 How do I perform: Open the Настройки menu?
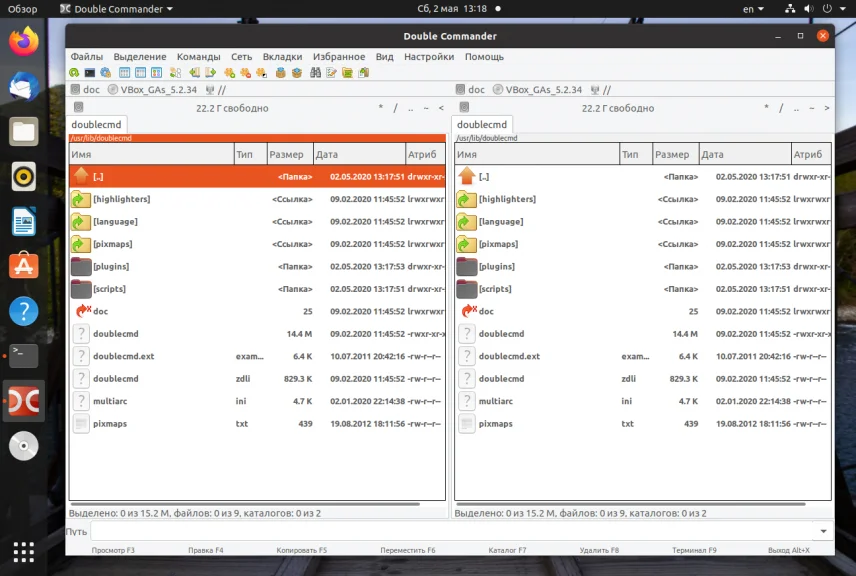coord(428,57)
